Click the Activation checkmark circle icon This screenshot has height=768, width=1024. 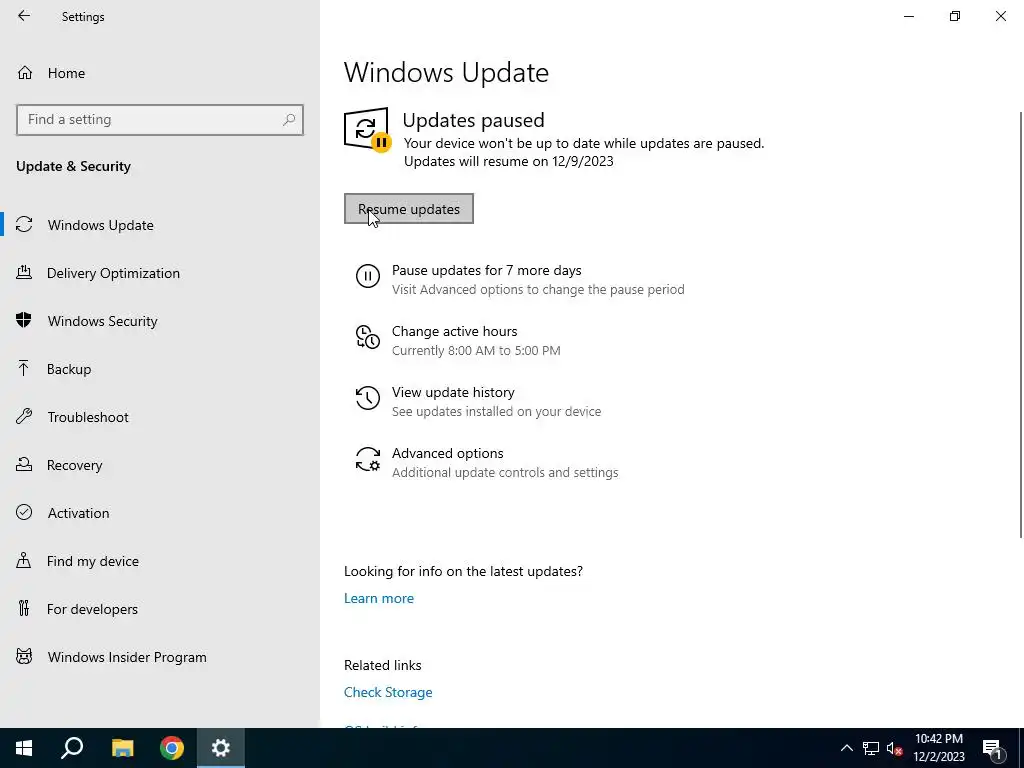pos(24,513)
